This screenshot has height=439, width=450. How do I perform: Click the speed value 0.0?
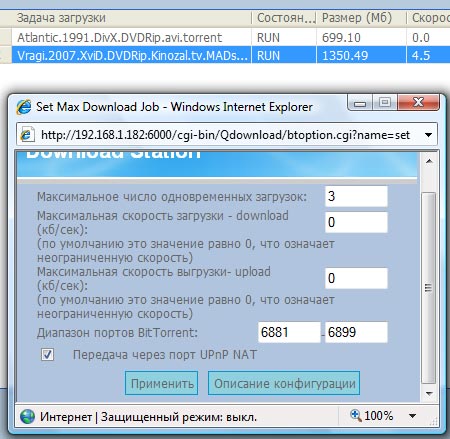(421, 38)
